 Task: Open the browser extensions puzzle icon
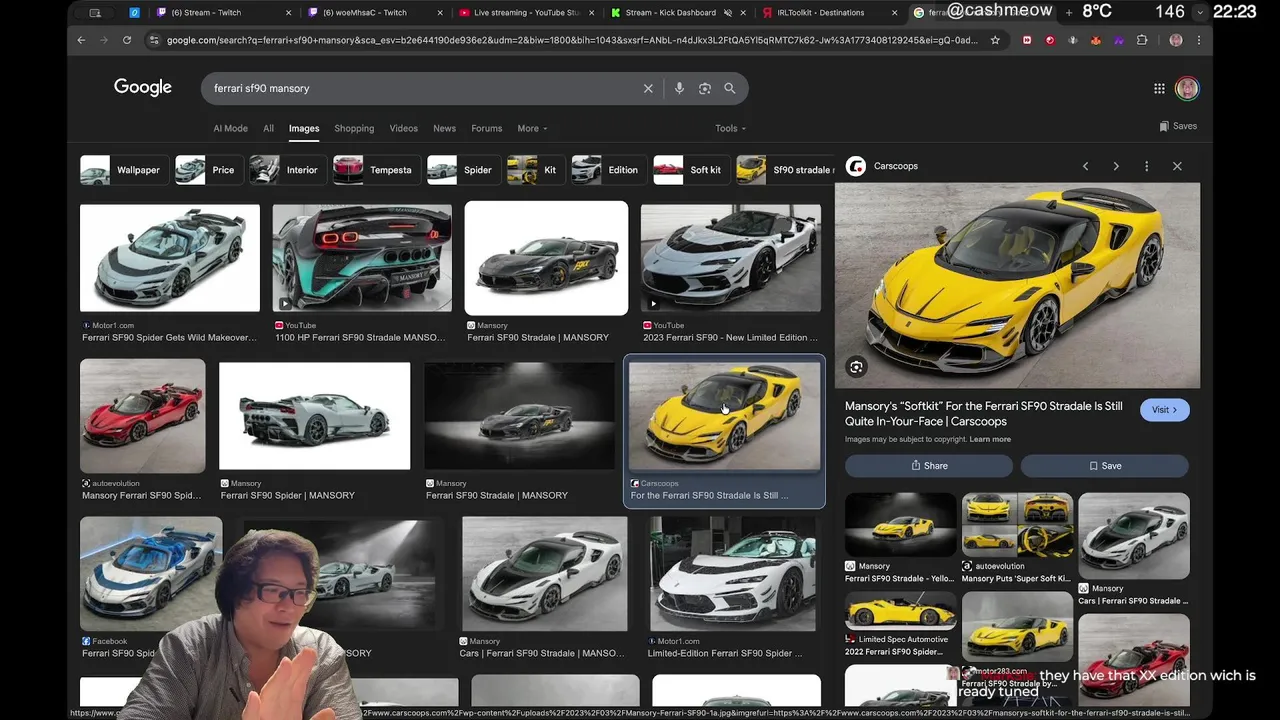pos(1142,40)
